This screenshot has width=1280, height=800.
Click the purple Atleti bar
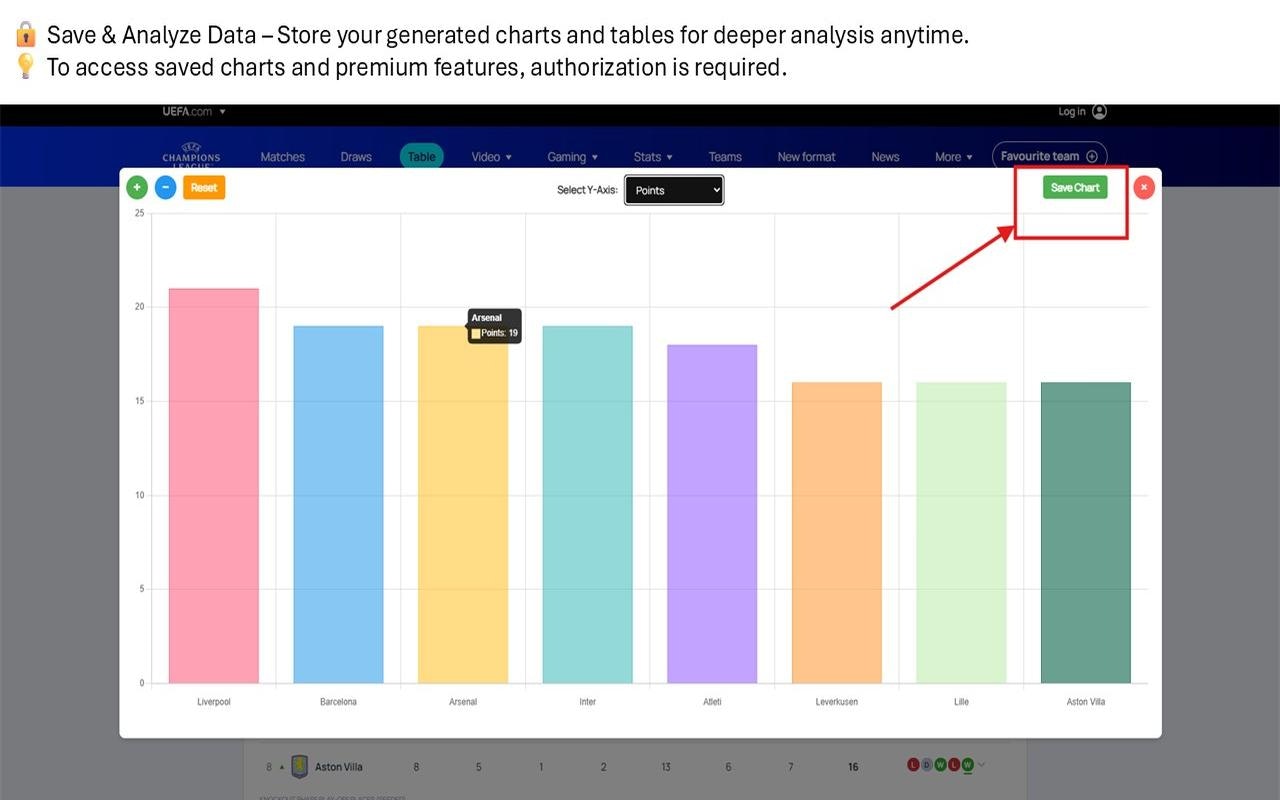pos(712,514)
